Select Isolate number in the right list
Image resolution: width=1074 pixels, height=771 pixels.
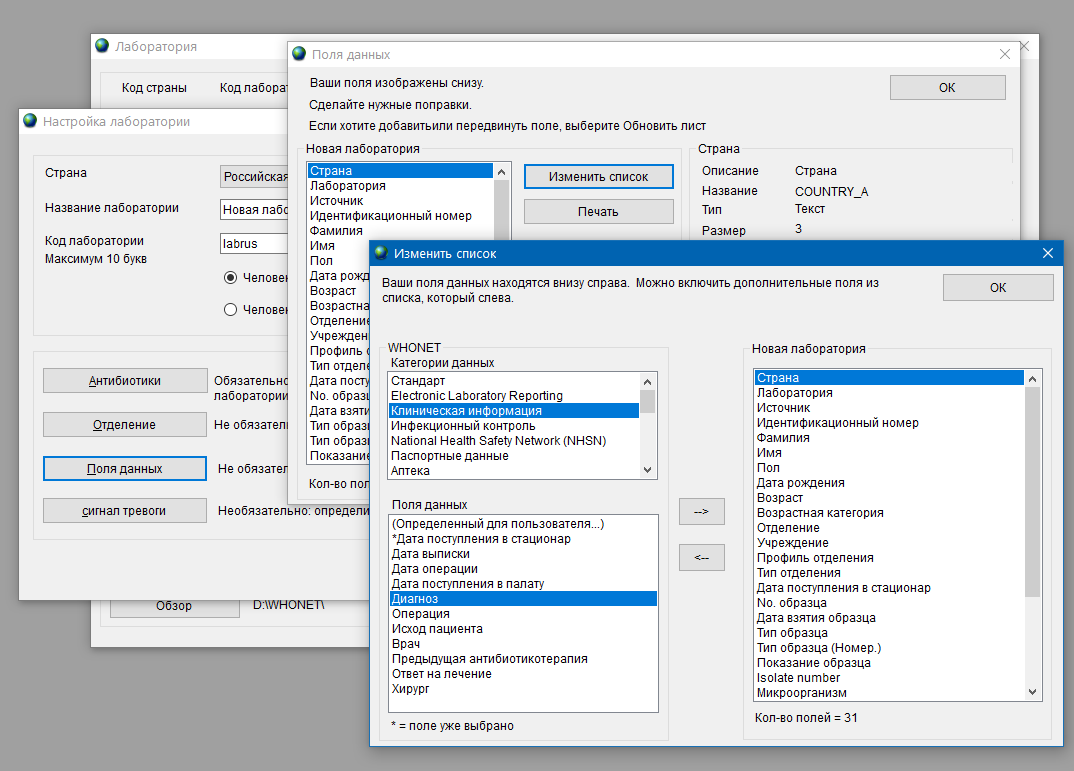[889, 679]
